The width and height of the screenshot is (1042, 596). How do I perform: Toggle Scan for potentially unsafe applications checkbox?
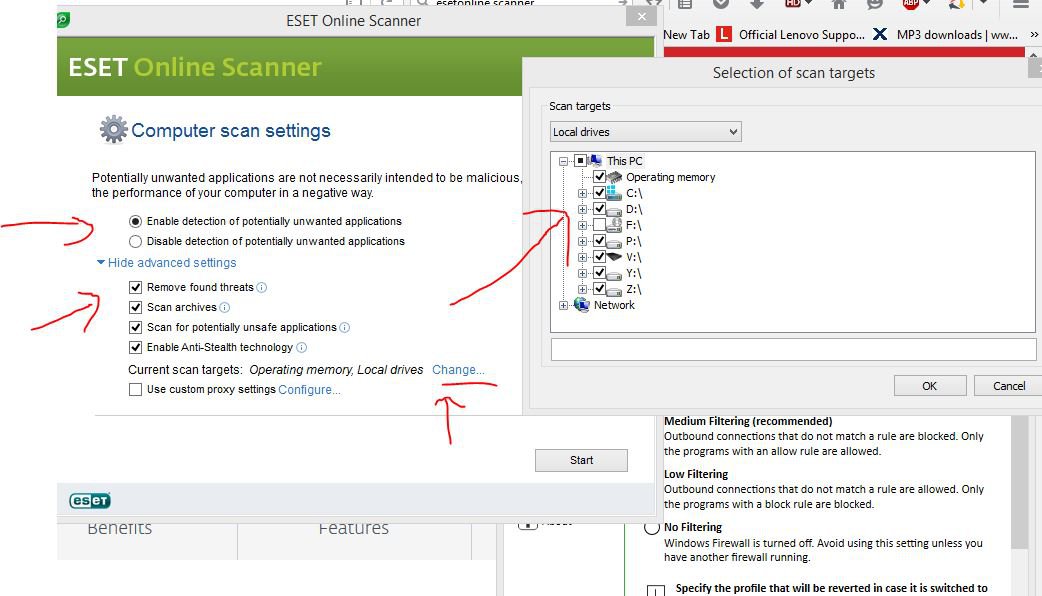(x=136, y=328)
